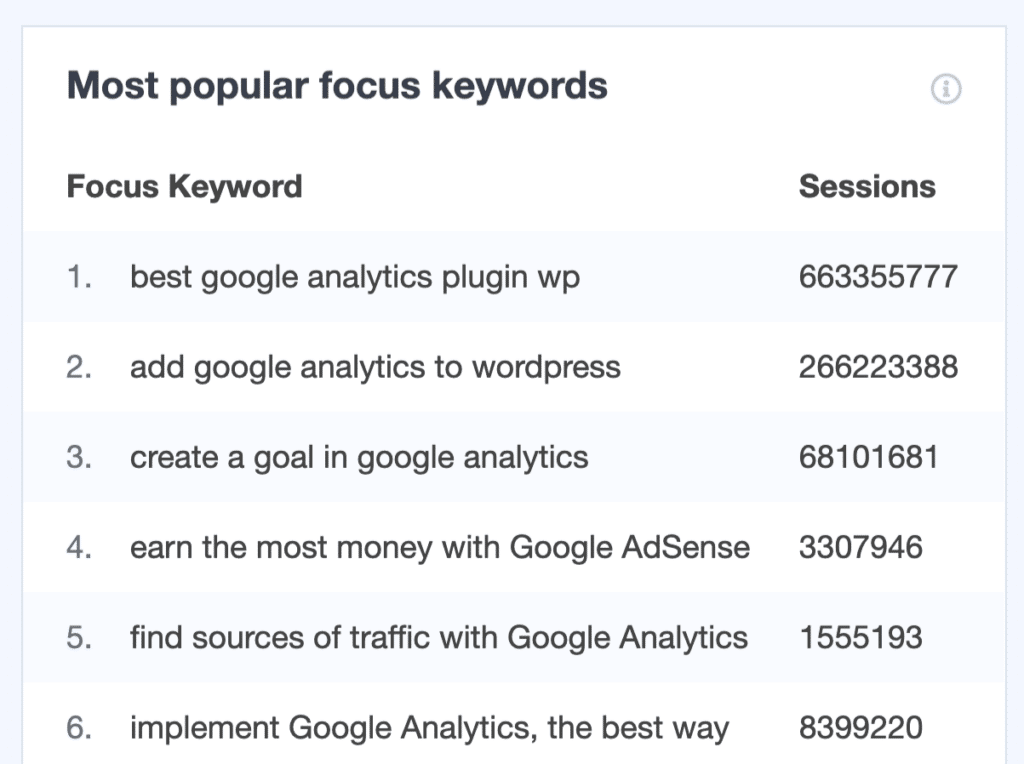Select 'find sources of traffic with Google Analytics'
Viewport: 1024px width, 764px height.
[438, 637]
